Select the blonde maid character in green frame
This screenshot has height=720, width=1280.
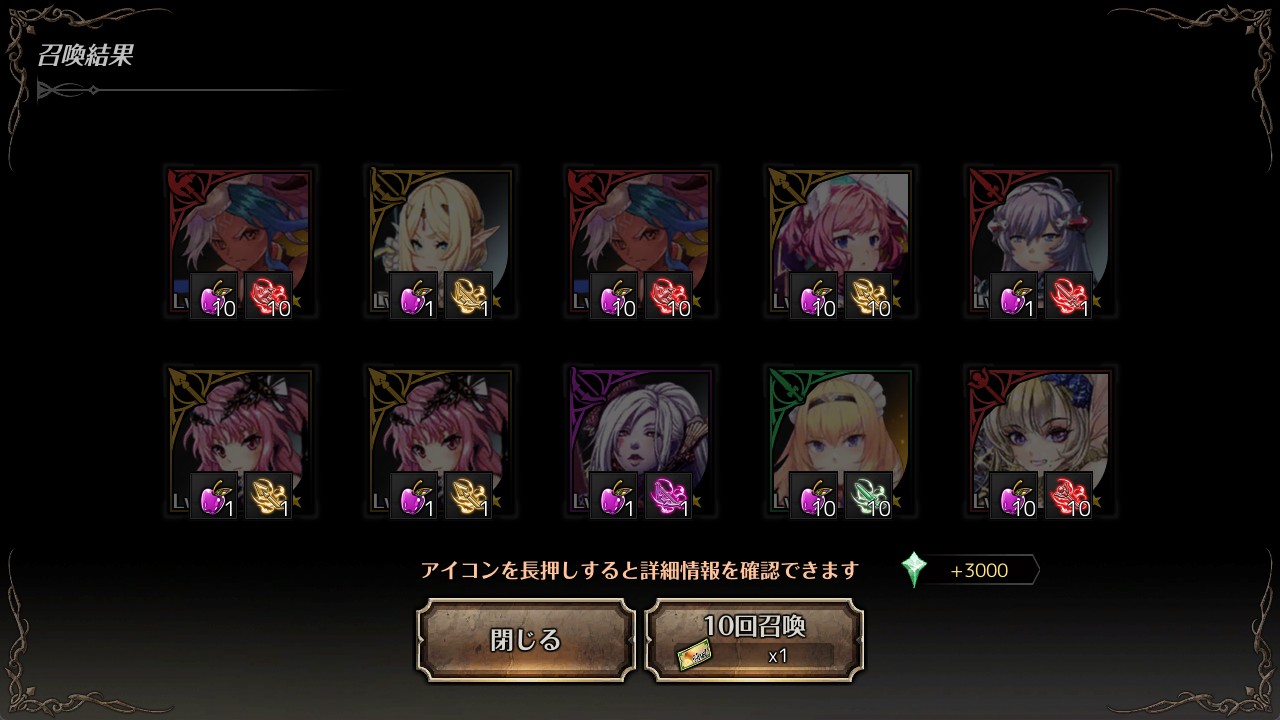point(840,441)
